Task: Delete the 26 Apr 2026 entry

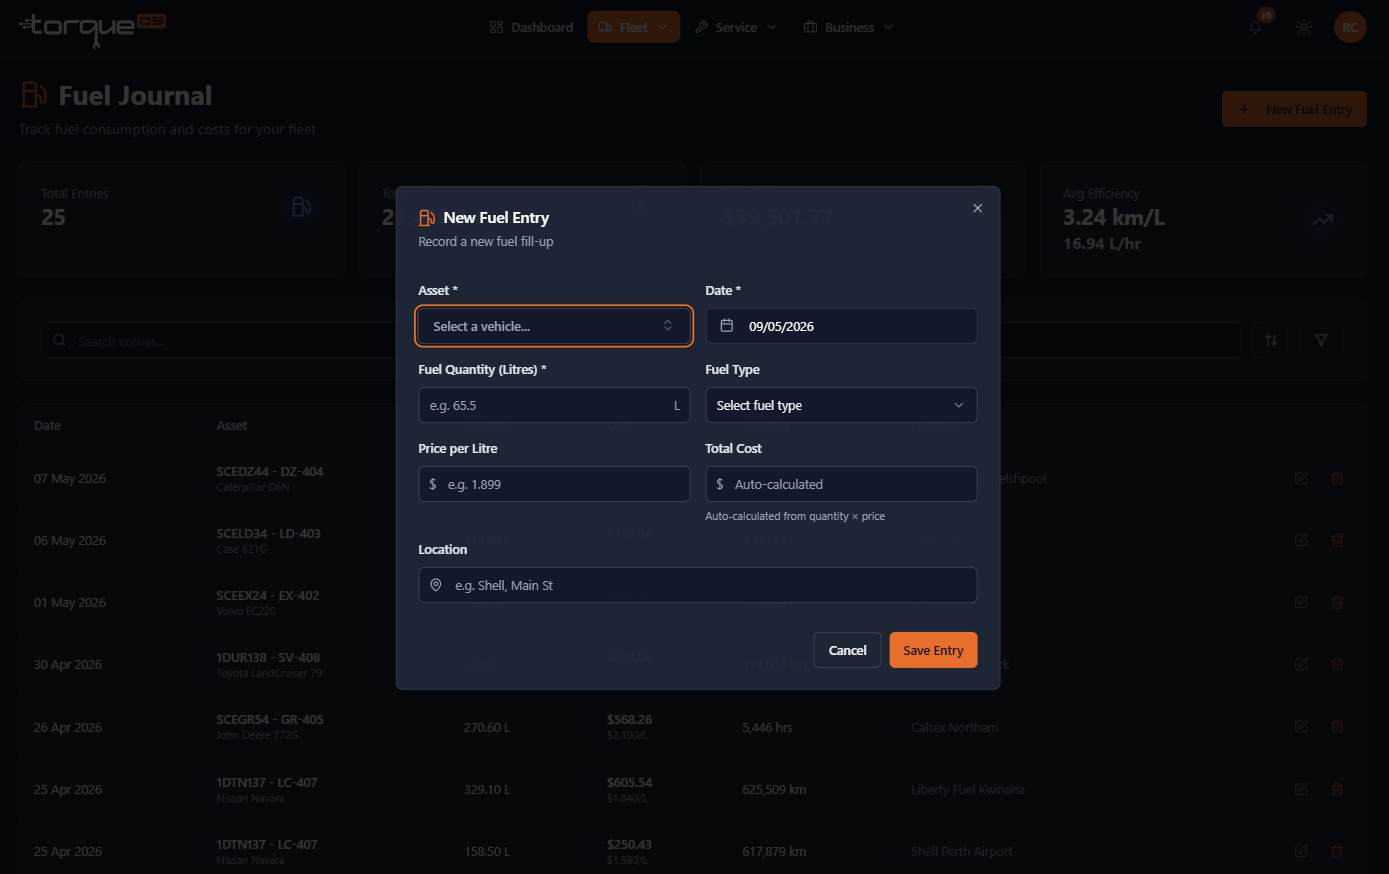Action: [x=1337, y=727]
